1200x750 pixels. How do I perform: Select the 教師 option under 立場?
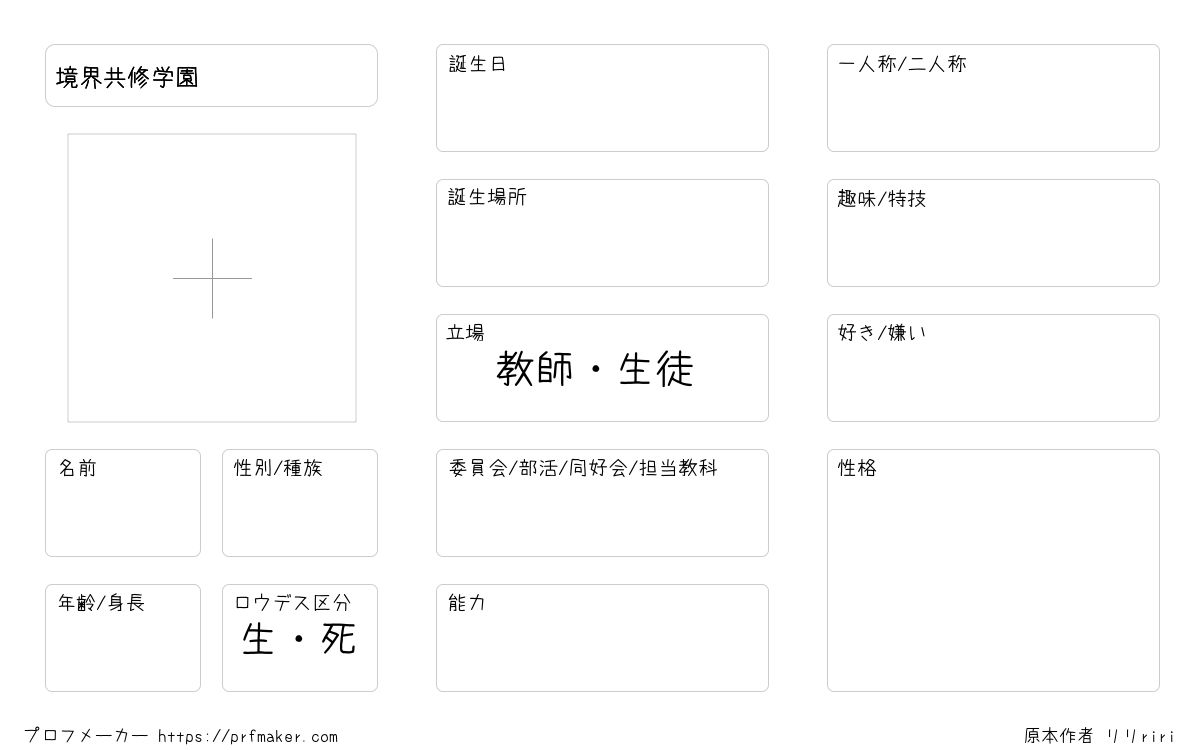pos(535,370)
